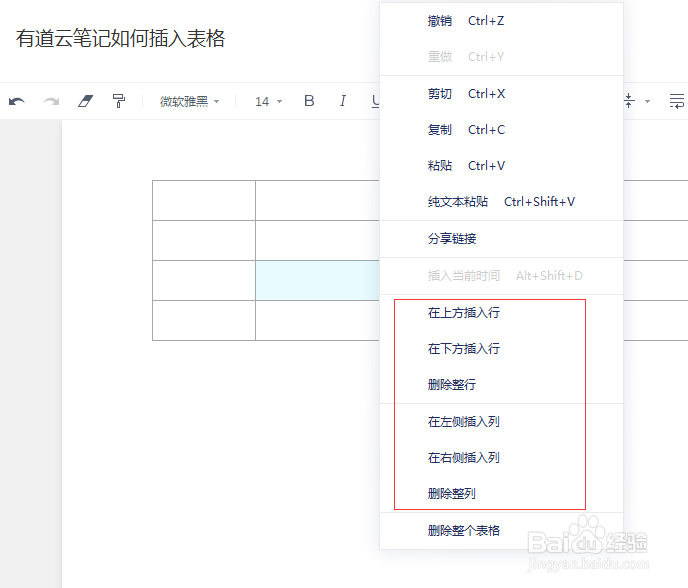
Task: Click the undo arrow in toolbar
Action: 17,101
